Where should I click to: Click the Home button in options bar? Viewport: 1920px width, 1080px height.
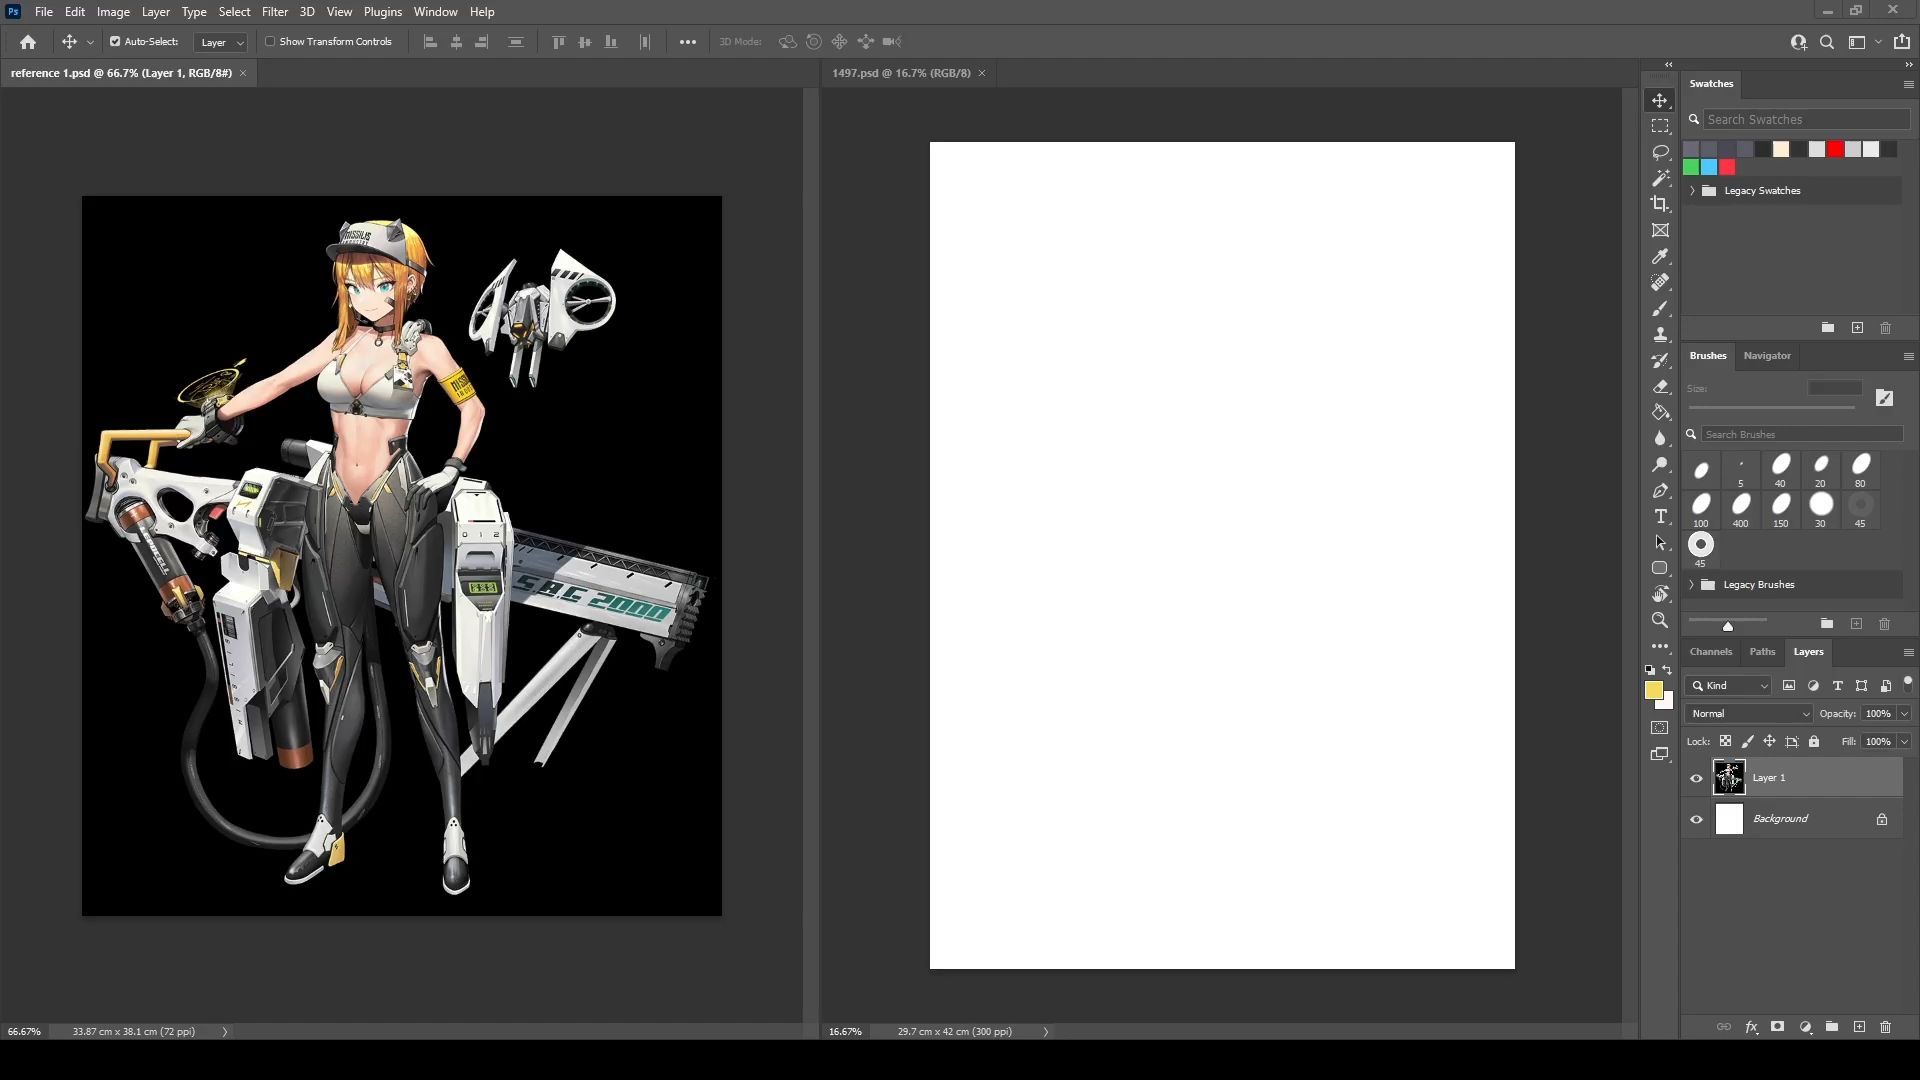(x=28, y=42)
